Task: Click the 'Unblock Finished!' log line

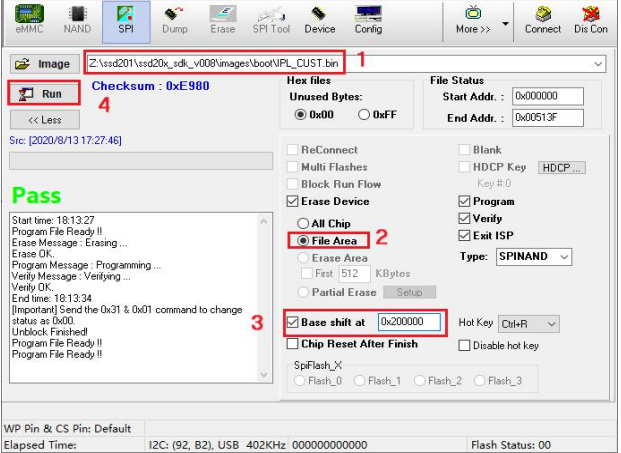Action: 50,332
